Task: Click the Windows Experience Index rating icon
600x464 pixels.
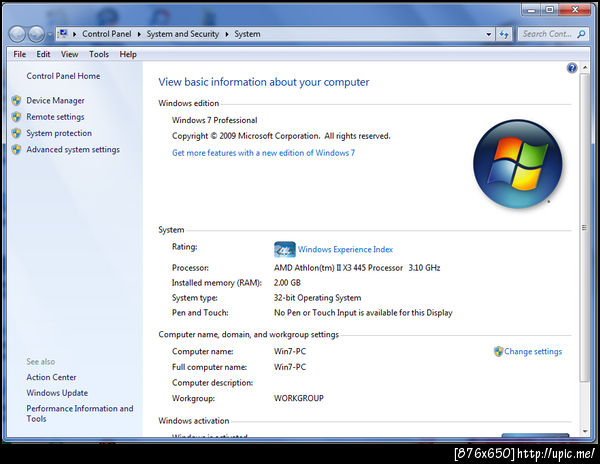Action: [x=285, y=249]
